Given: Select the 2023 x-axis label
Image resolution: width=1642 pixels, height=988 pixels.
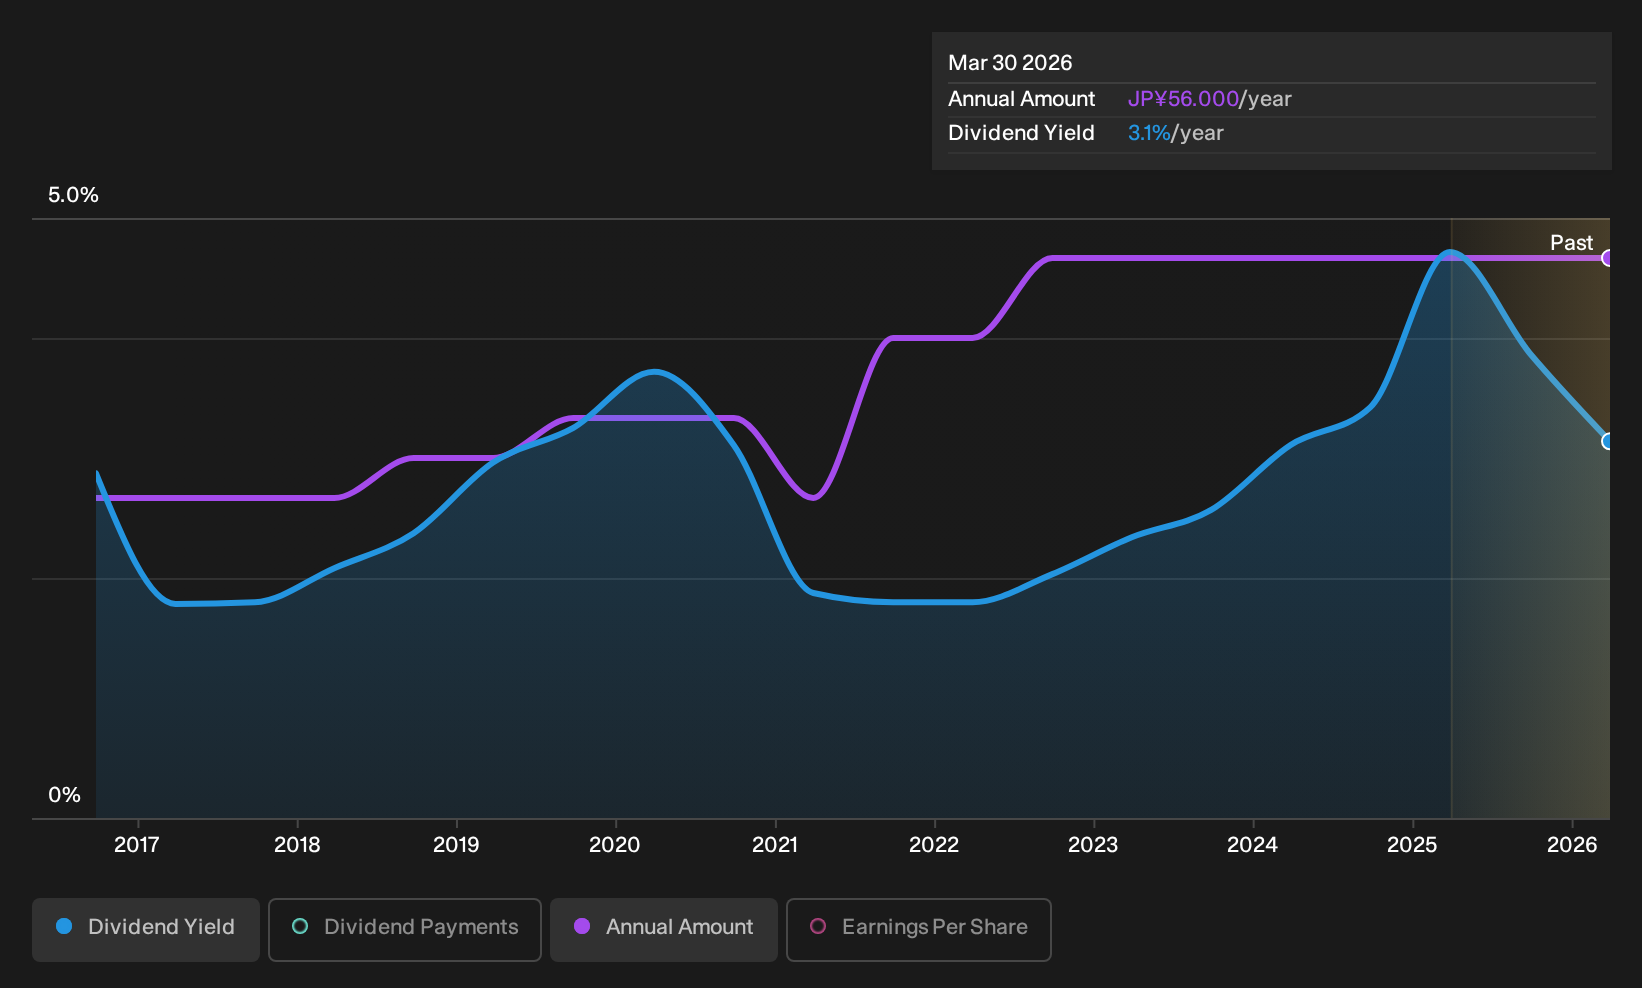Looking at the screenshot, I should coord(1093,845).
